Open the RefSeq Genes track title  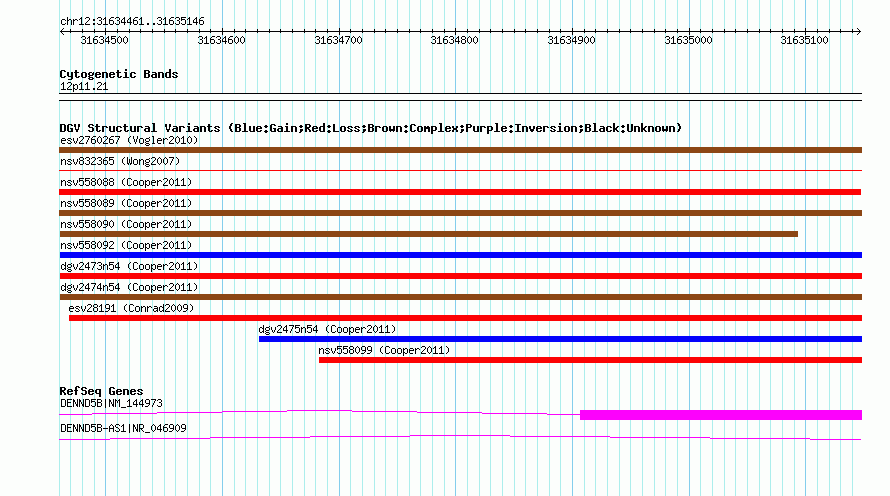click(x=101, y=391)
